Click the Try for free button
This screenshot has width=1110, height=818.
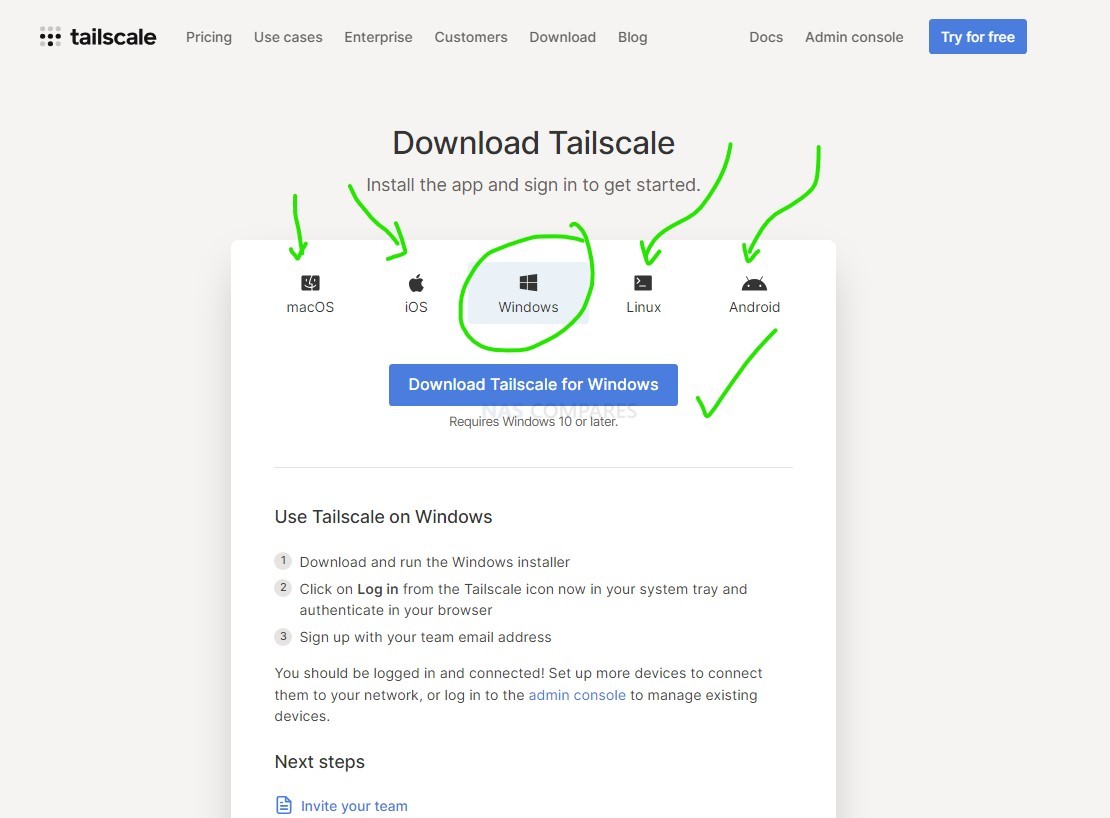978,37
